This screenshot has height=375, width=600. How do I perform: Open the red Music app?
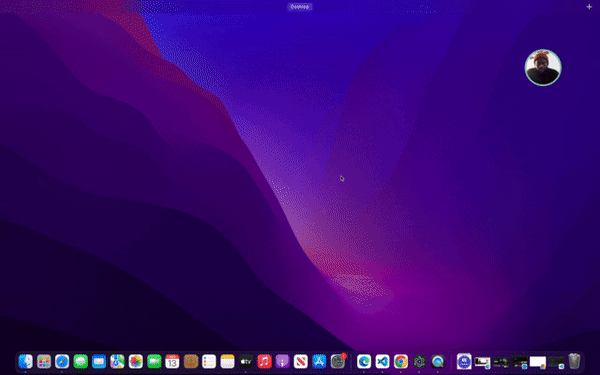[x=264, y=361]
